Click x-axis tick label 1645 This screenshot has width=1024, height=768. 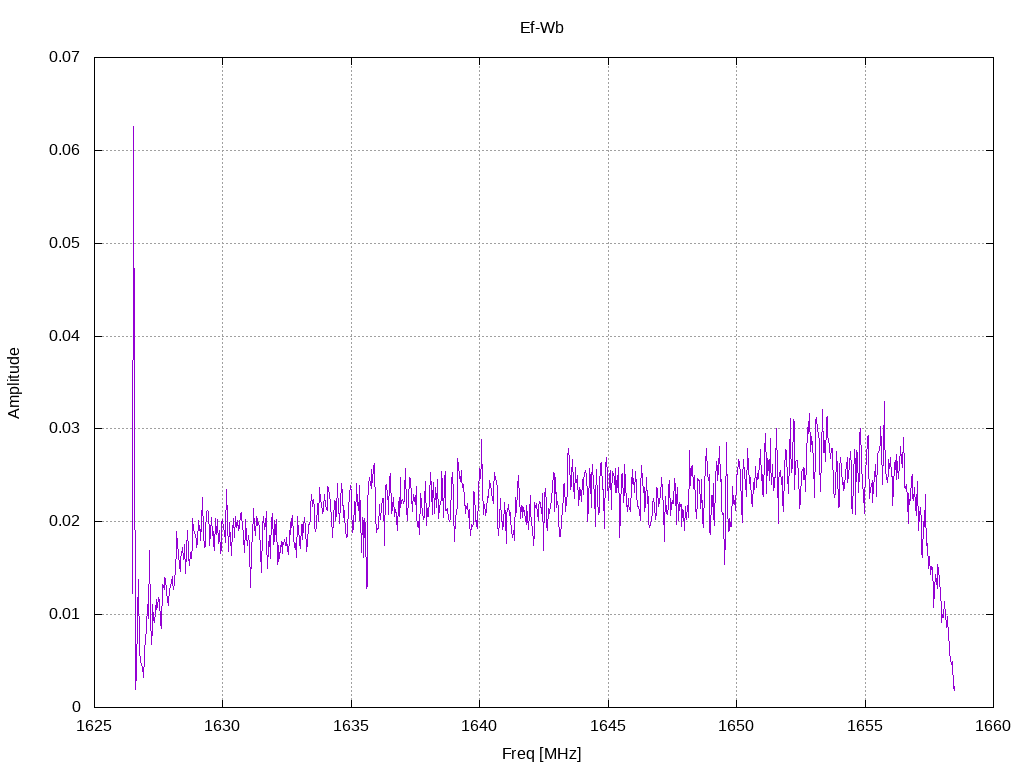(x=608, y=726)
